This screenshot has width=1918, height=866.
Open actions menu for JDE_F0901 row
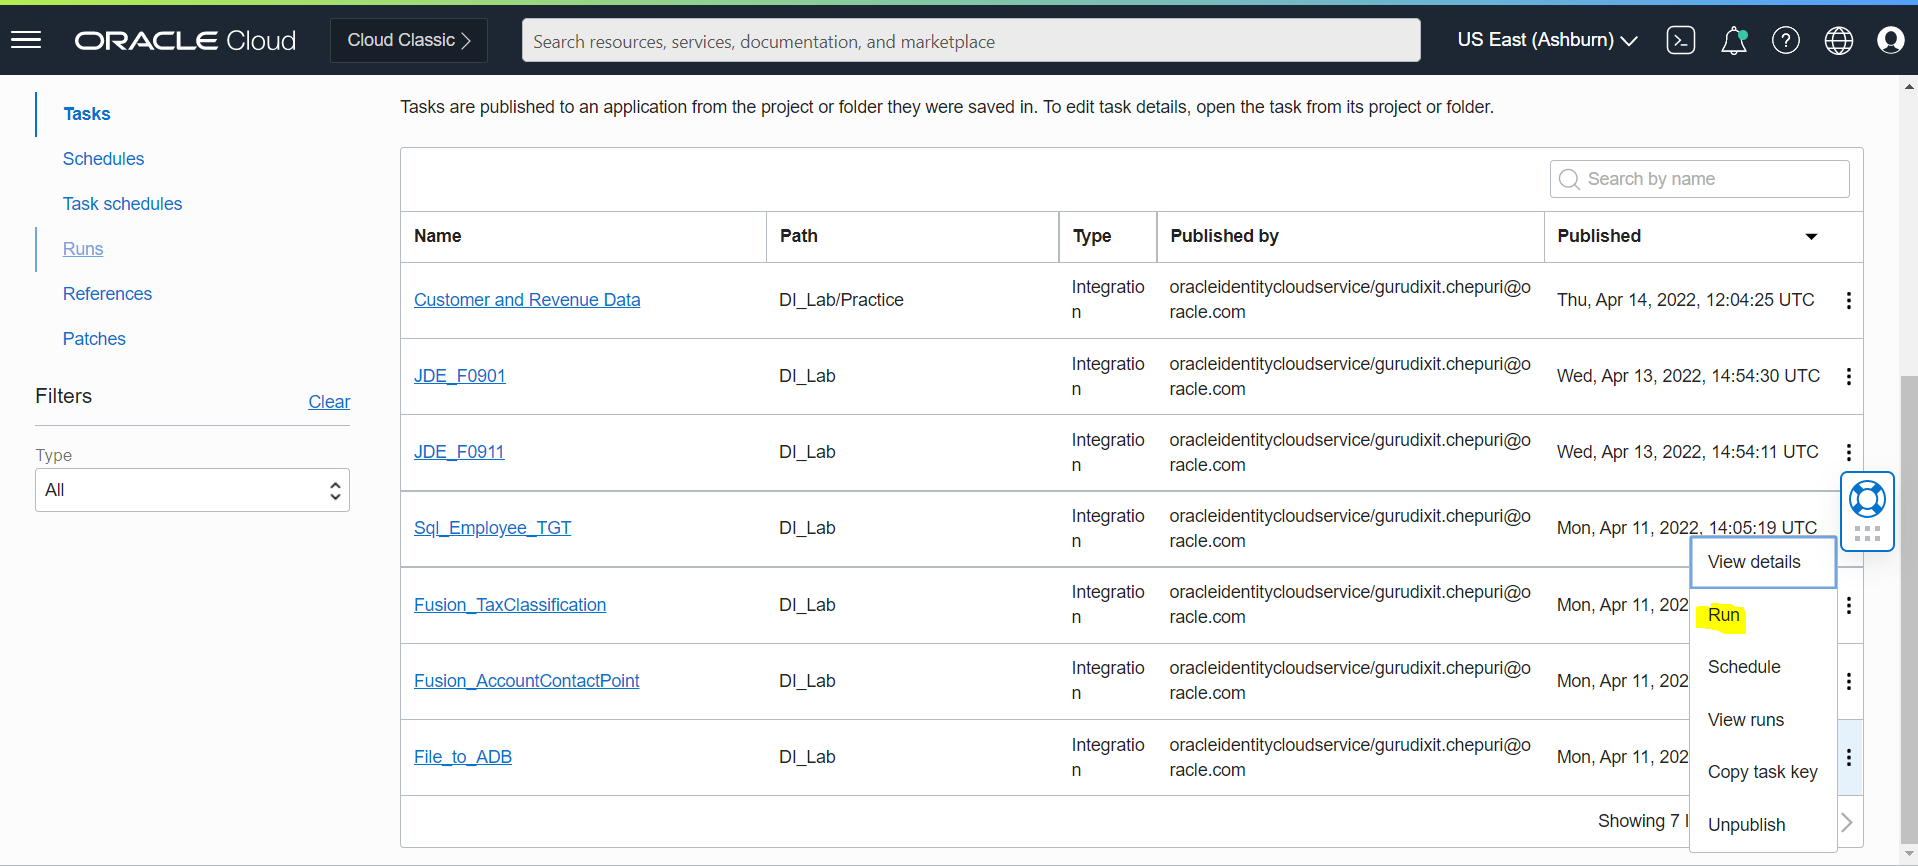click(x=1849, y=376)
